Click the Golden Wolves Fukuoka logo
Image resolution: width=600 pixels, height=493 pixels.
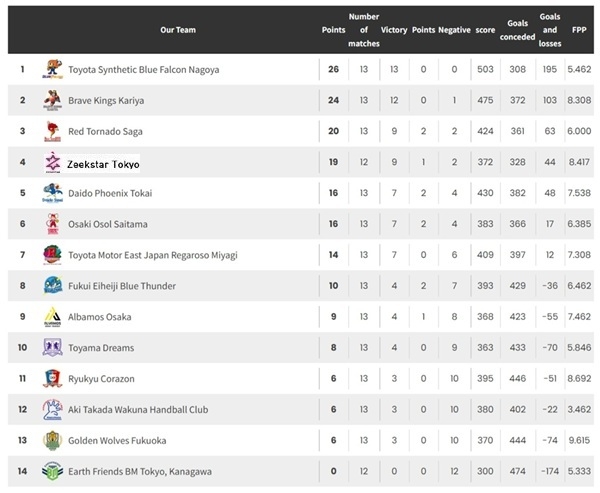tap(52, 440)
